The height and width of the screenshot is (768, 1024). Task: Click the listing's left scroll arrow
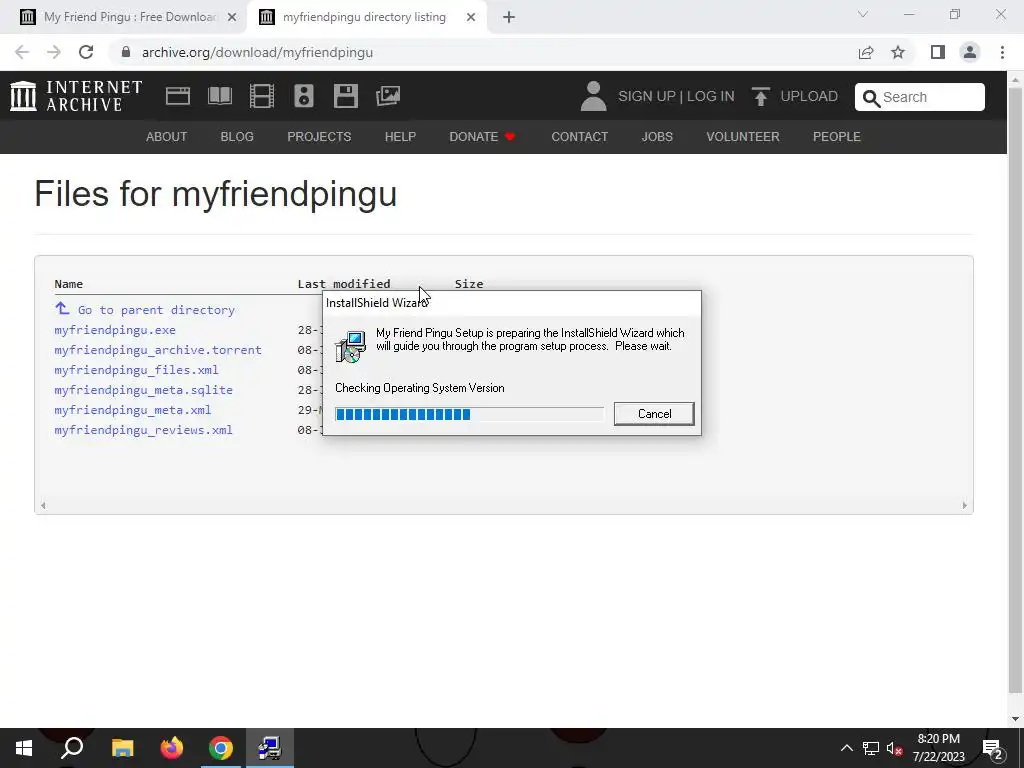click(x=43, y=505)
